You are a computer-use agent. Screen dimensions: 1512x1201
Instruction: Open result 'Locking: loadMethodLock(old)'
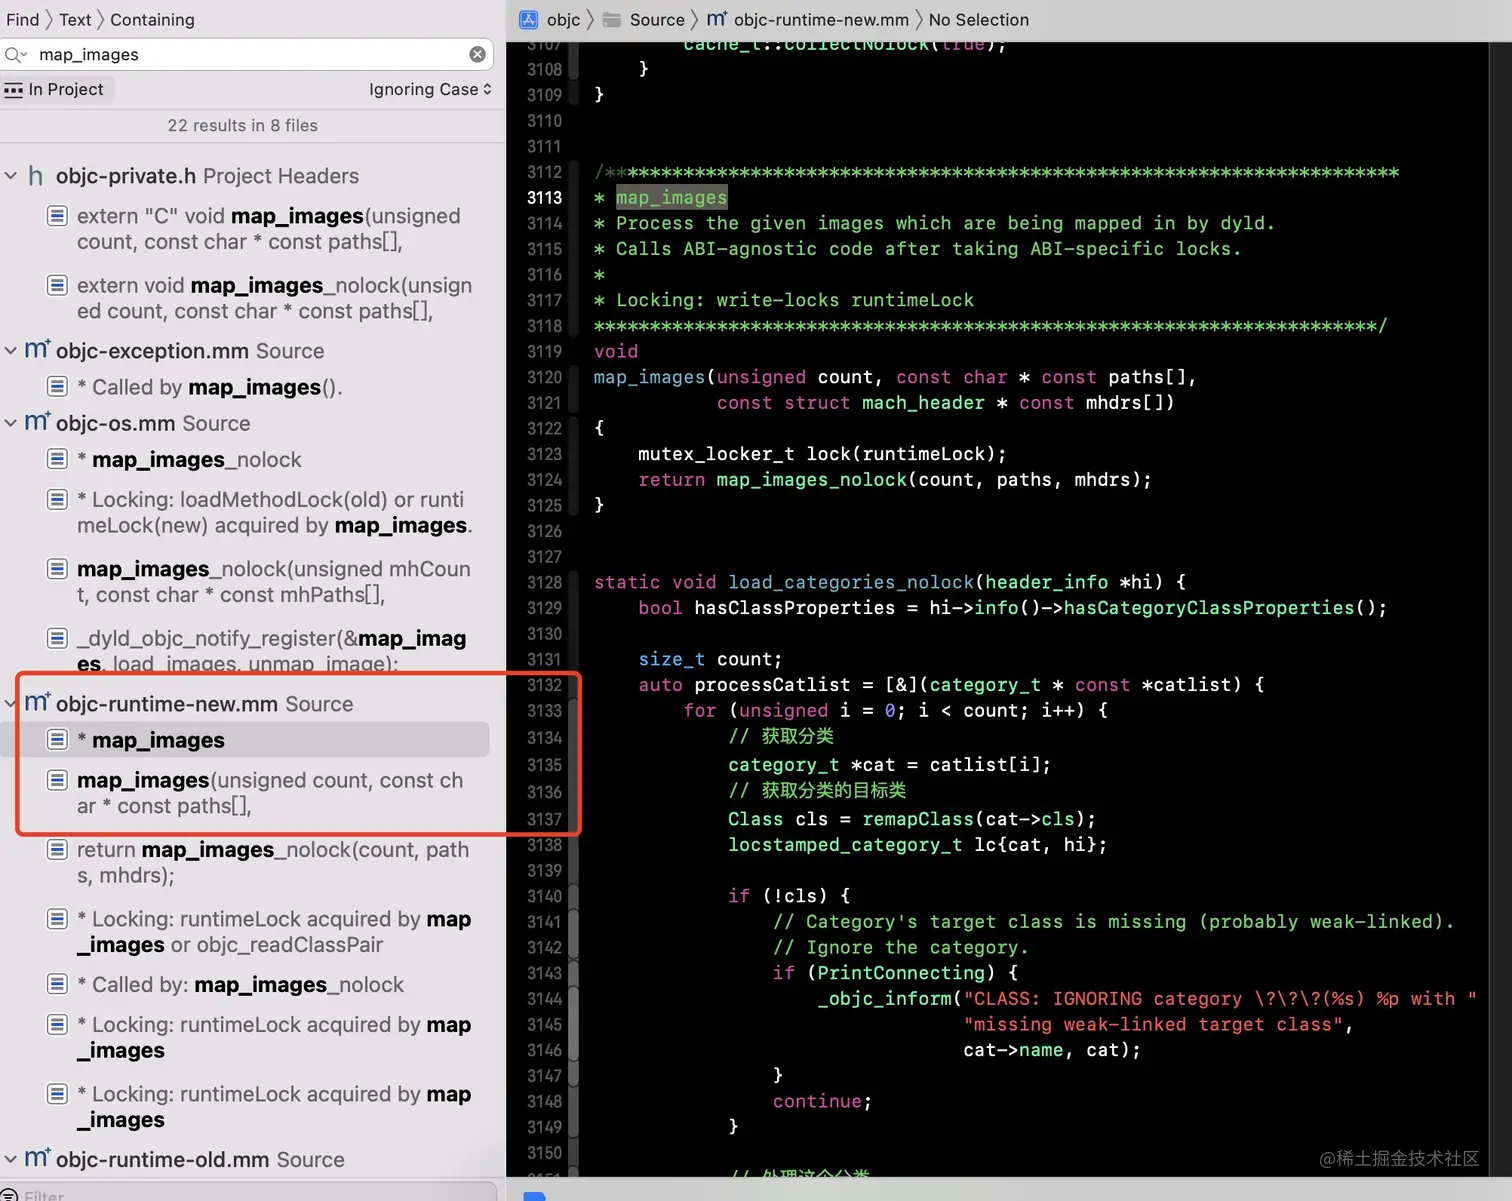pos(274,512)
